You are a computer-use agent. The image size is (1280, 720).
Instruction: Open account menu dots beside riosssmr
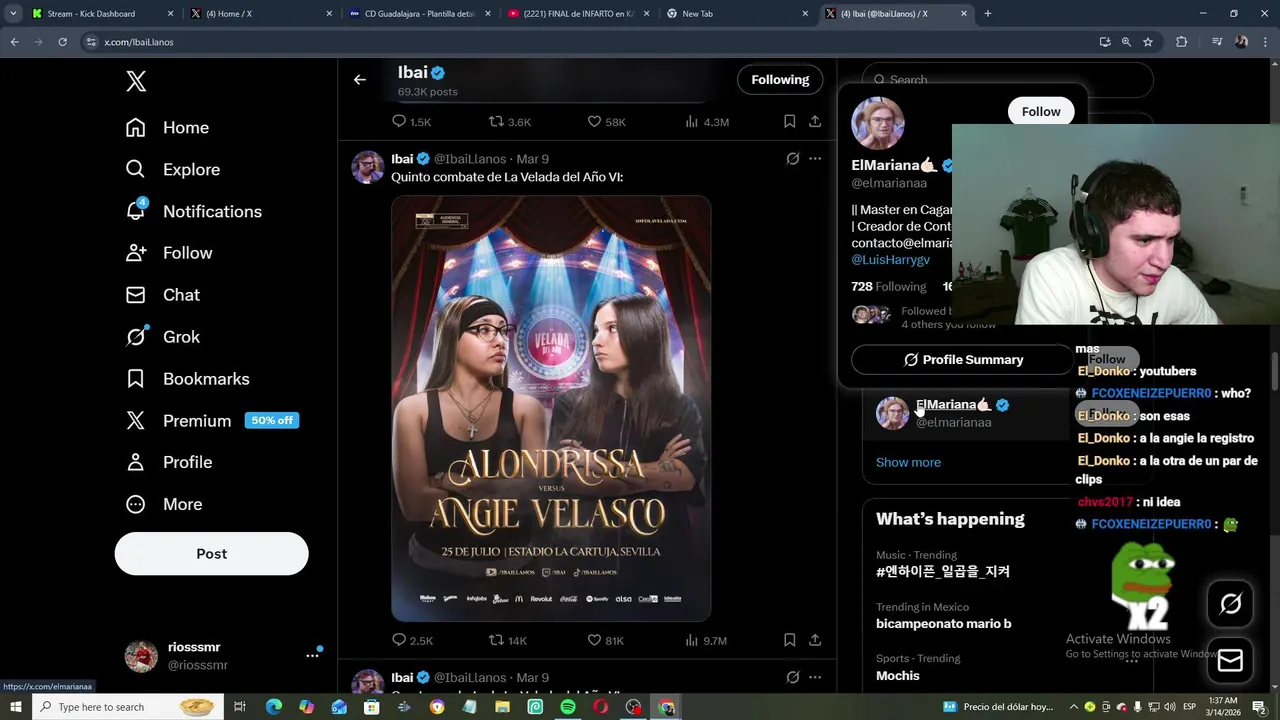tap(312, 655)
